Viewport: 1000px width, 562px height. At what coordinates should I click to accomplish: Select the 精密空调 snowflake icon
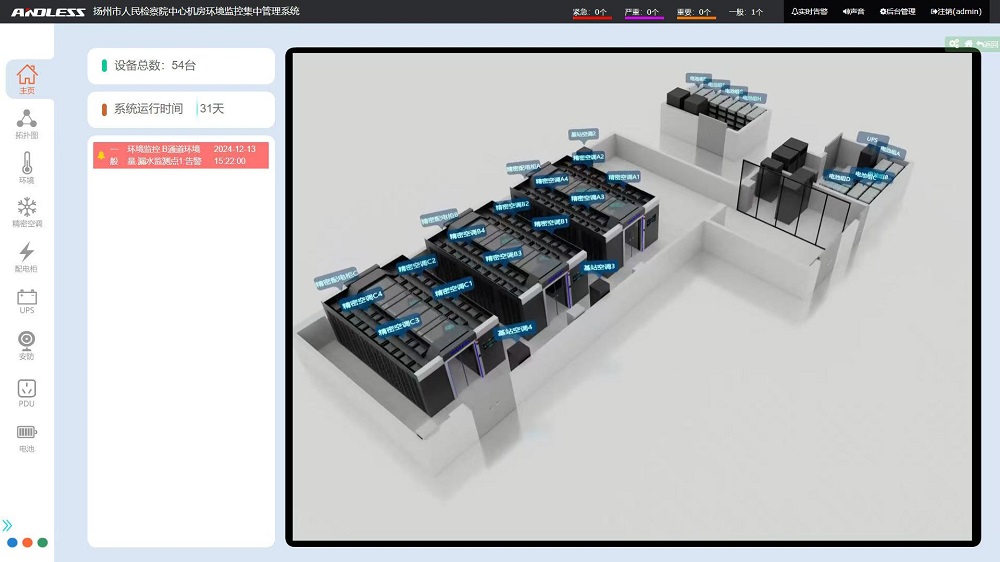coord(27,212)
